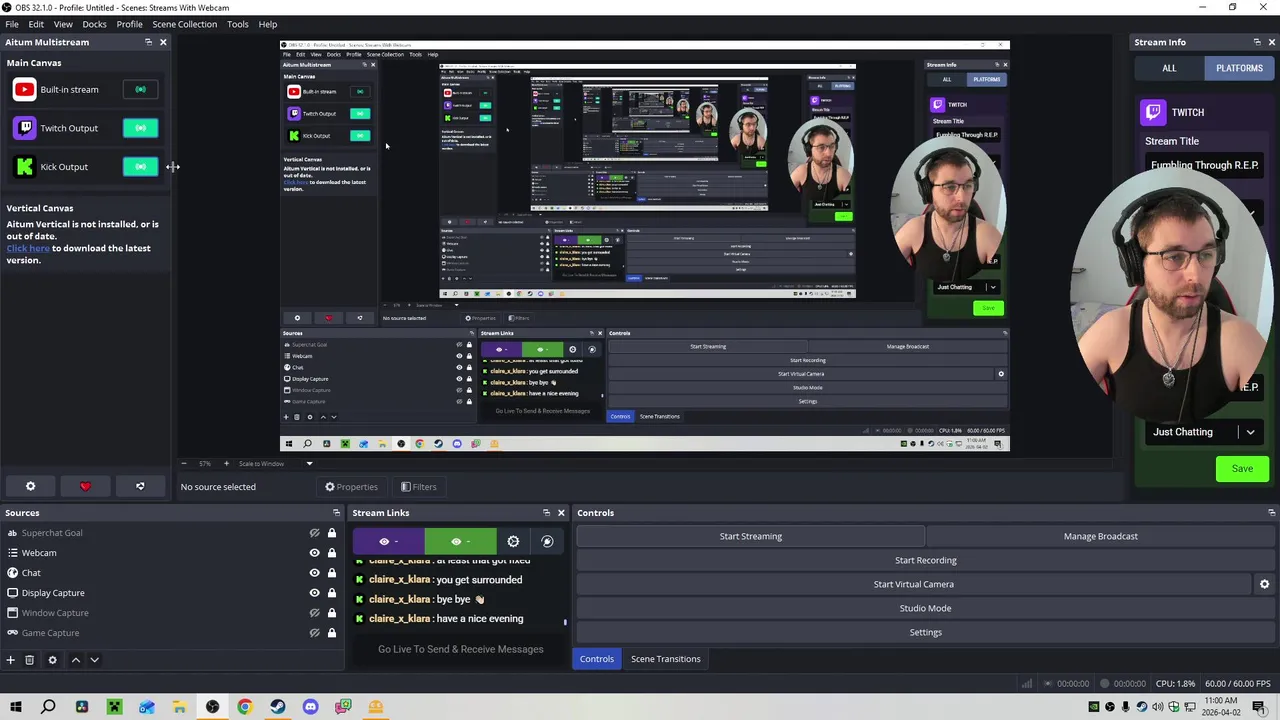This screenshot has width=1280, height=720.
Task: Enable Studio Mode
Action: click(x=925, y=608)
